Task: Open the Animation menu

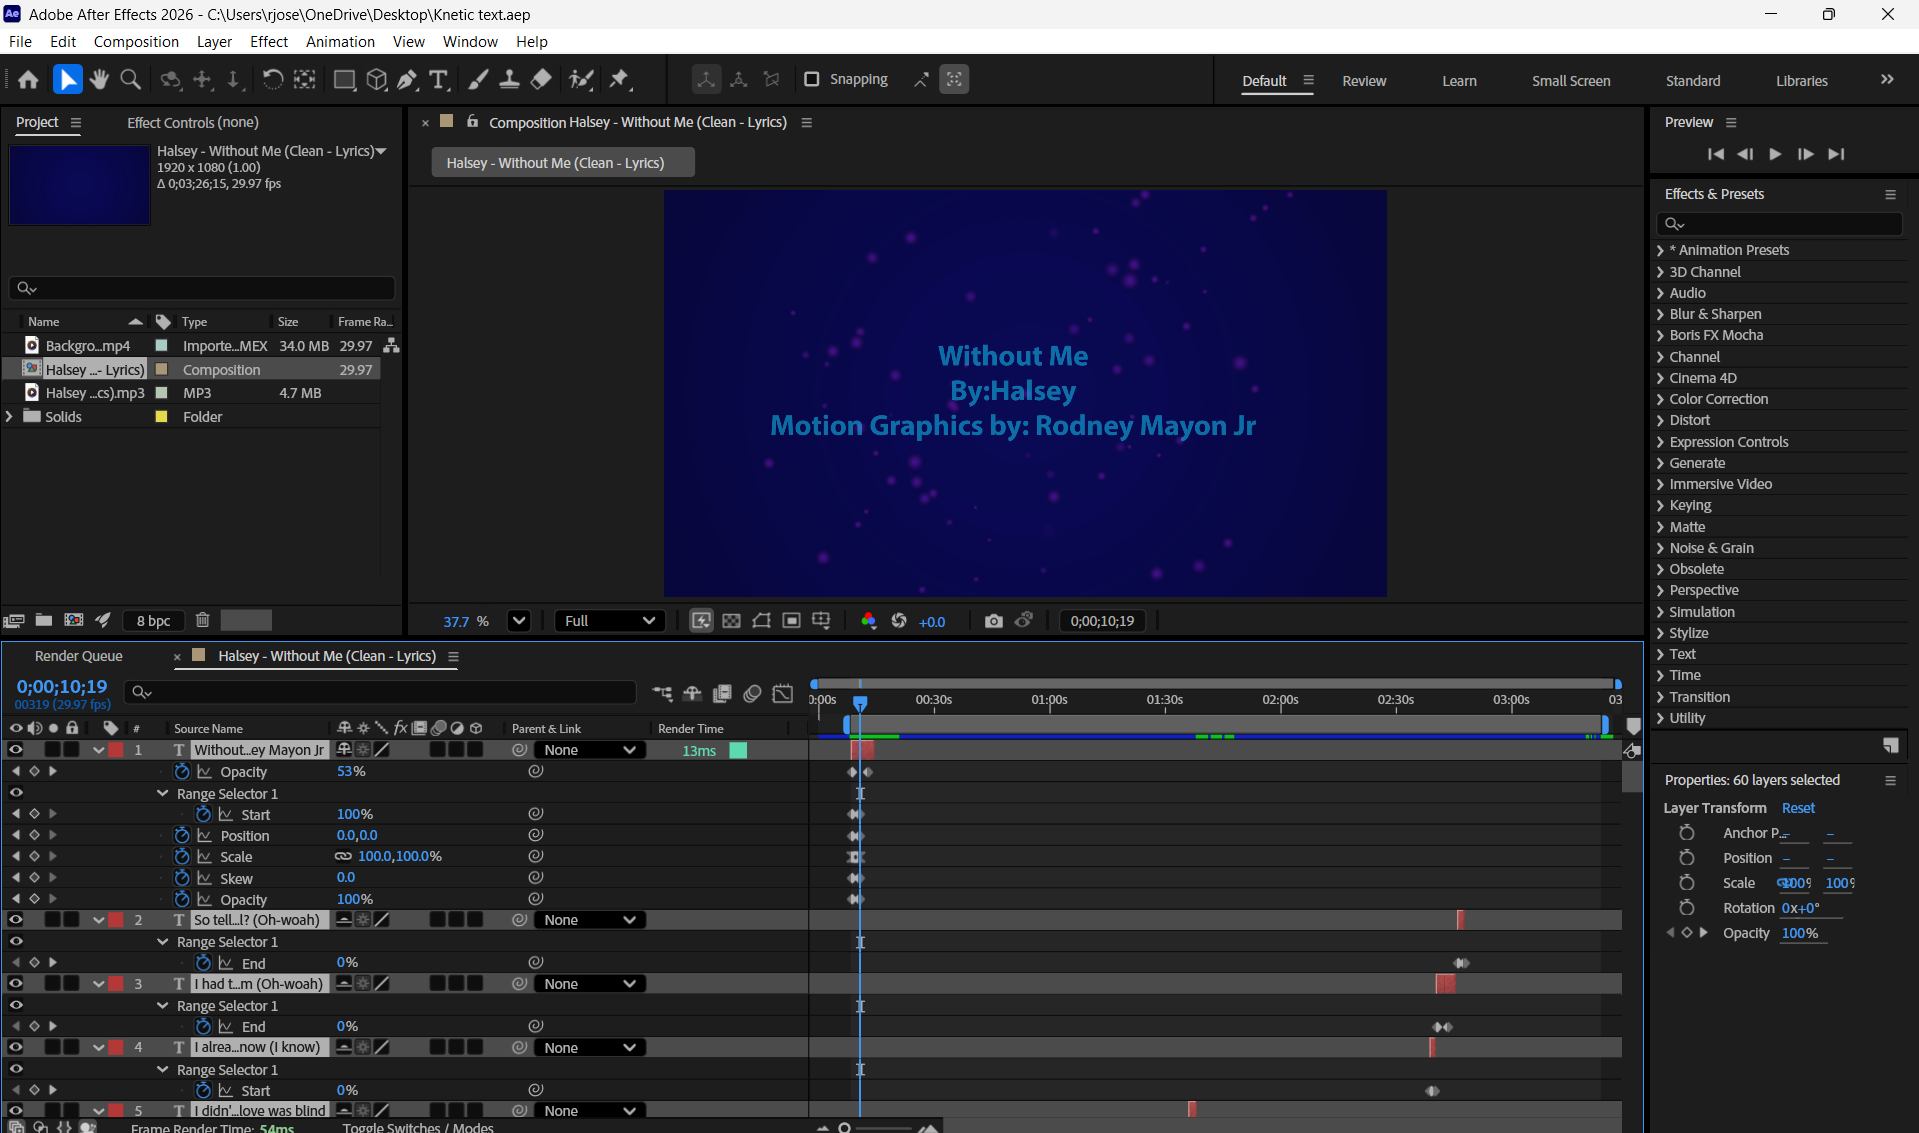Action: pyautogui.click(x=340, y=42)
